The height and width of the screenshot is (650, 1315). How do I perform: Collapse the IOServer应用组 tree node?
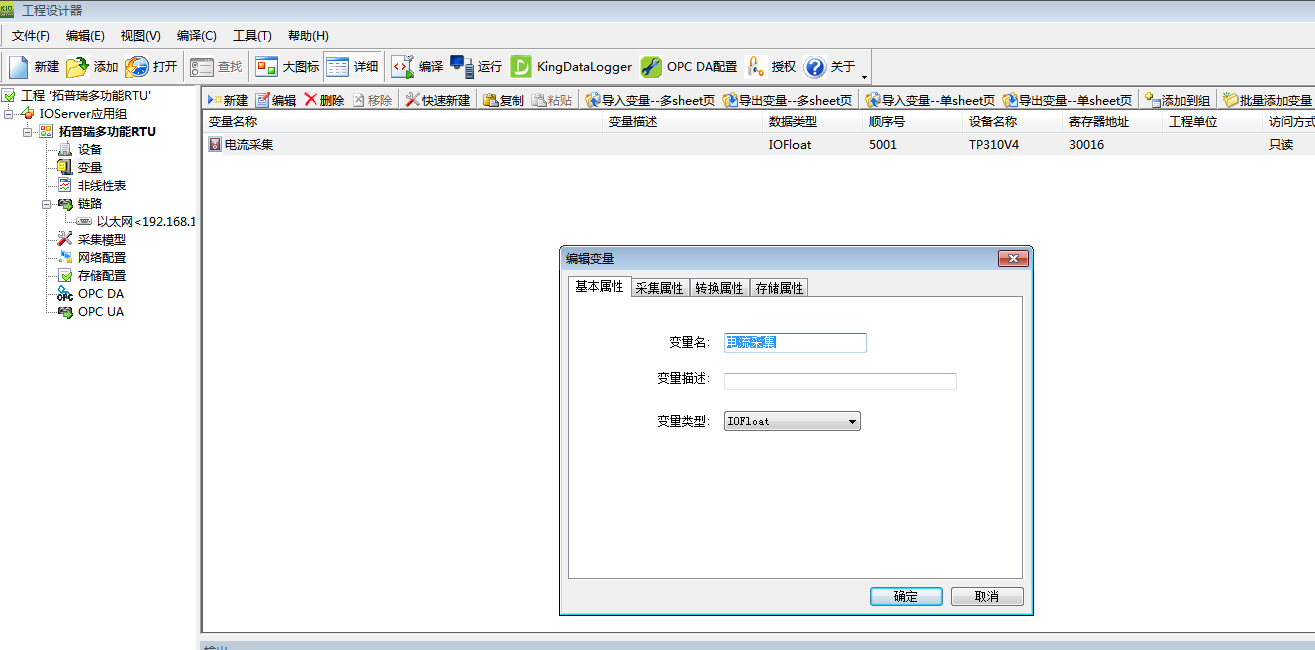click(9, 114)
